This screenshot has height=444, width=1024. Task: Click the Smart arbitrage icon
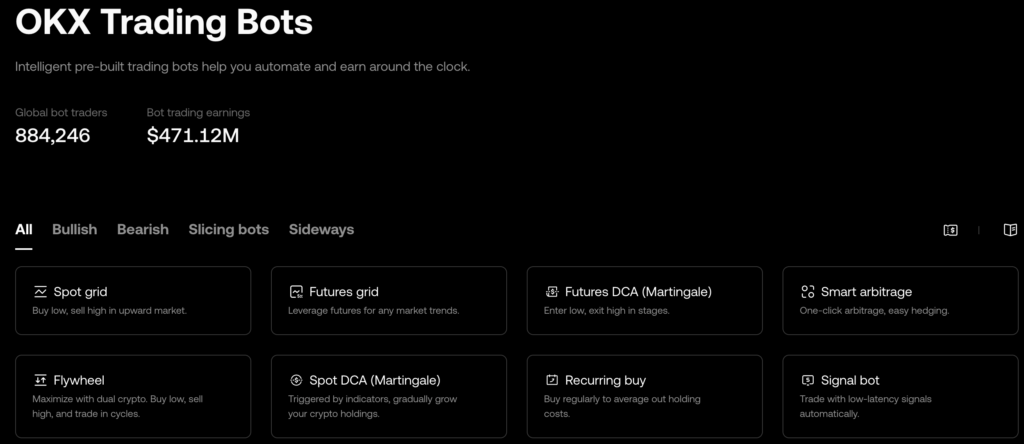coord(808,292)
